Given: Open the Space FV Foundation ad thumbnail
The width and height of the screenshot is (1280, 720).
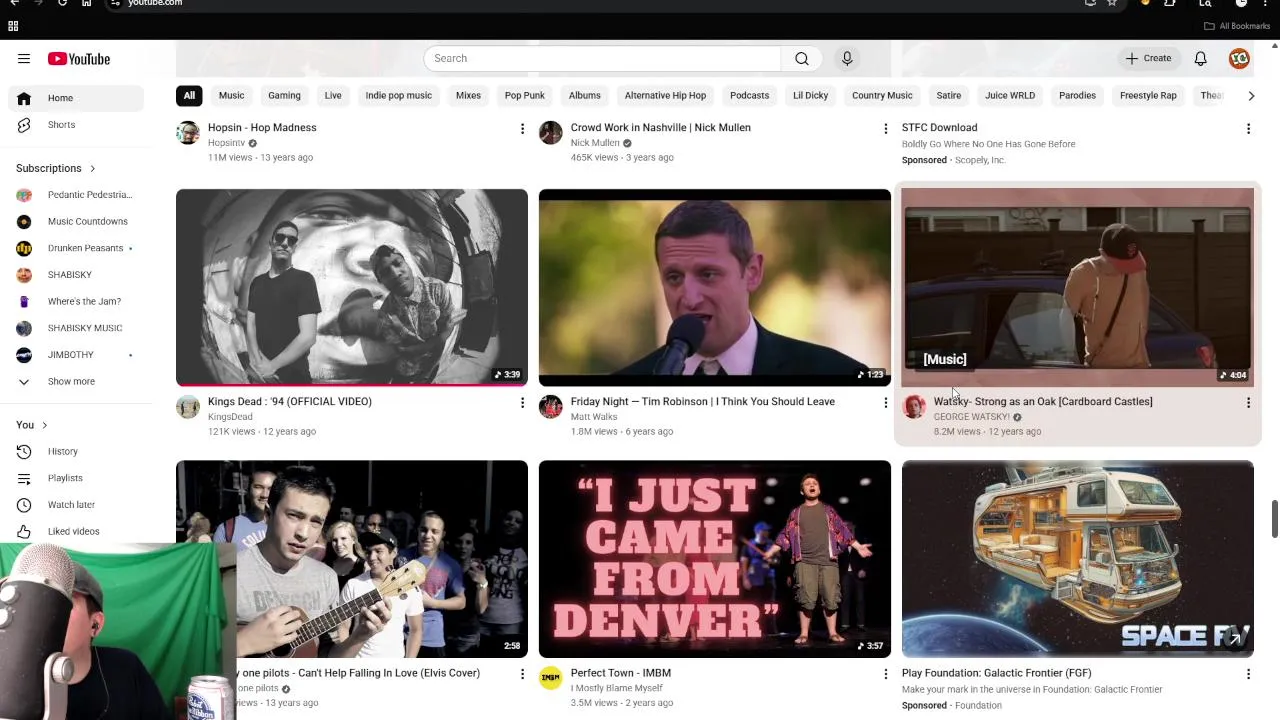Looking at the screenshot, I should [x=1078, y=559].
